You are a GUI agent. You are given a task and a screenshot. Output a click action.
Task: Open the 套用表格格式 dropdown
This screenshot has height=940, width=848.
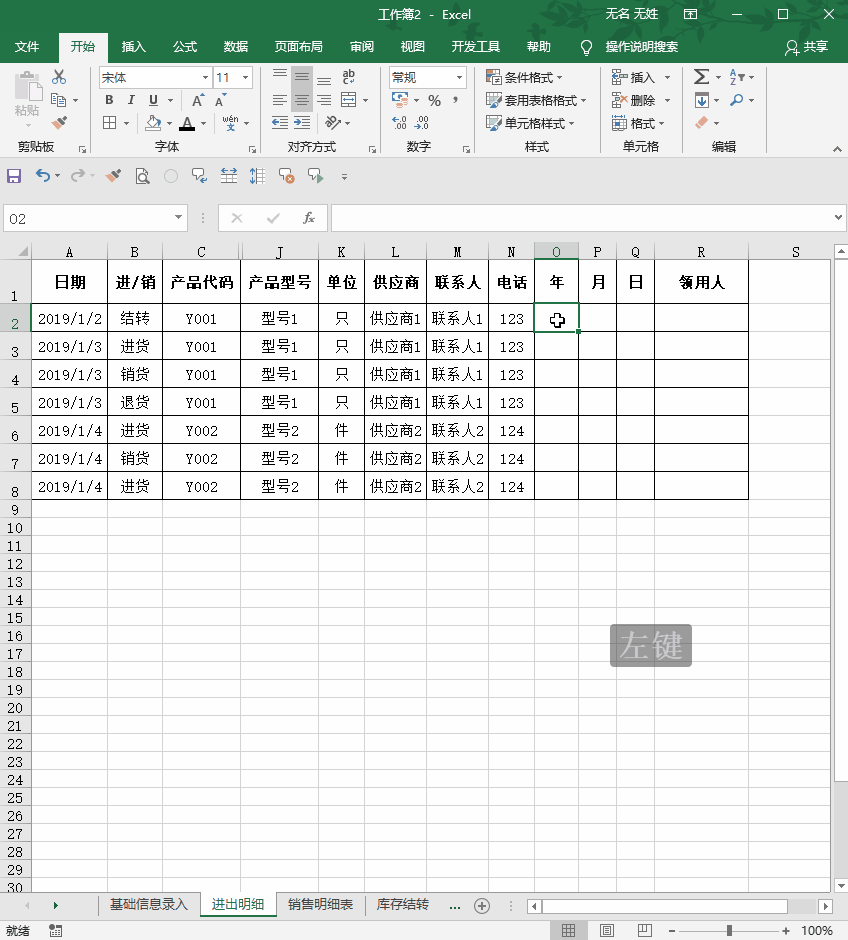click(536, 100)
